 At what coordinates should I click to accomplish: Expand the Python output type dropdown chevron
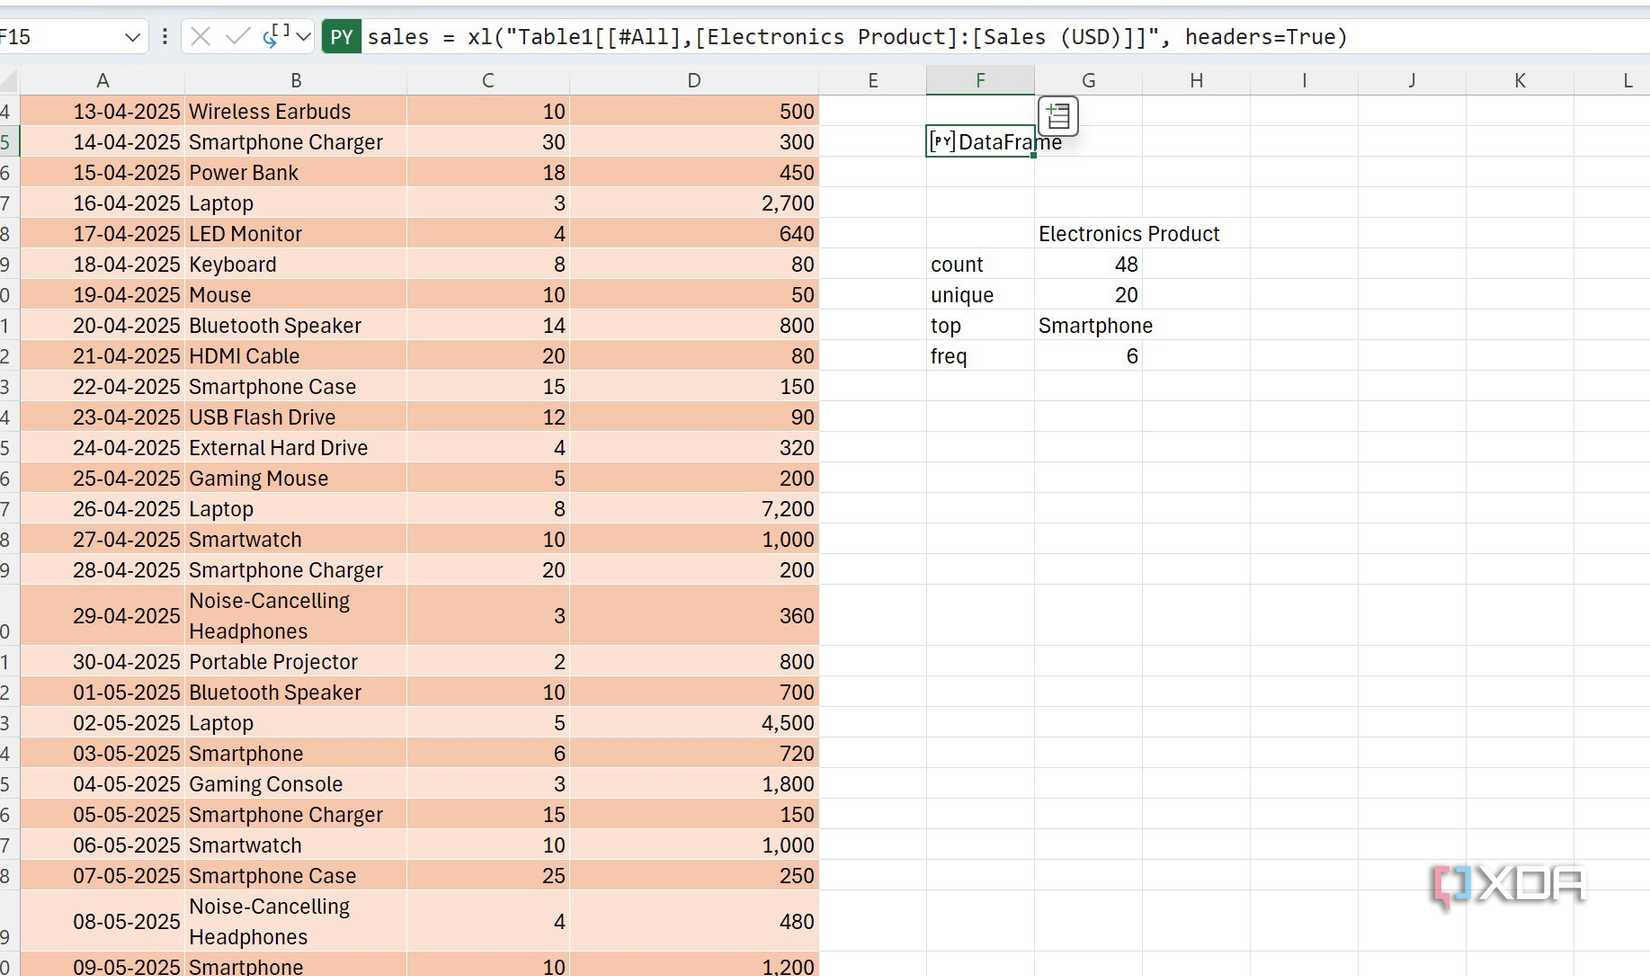pos(304,36)
